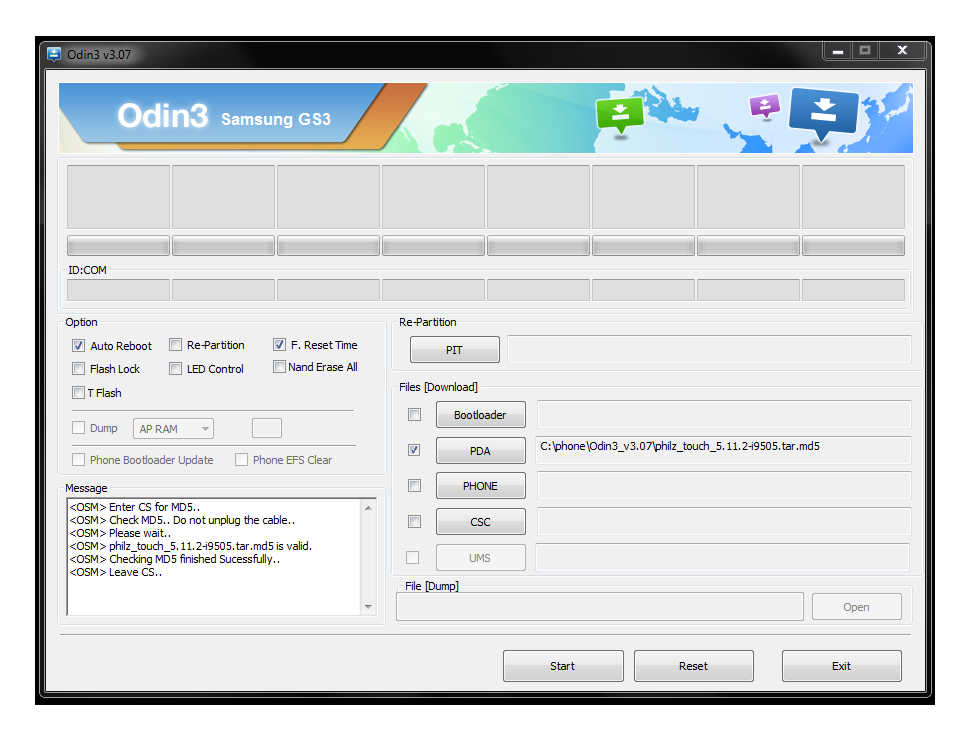Tick the checkbox beside the Bootloader button
970x742 pixels.
pyautogui.click(x=414, y=415)
